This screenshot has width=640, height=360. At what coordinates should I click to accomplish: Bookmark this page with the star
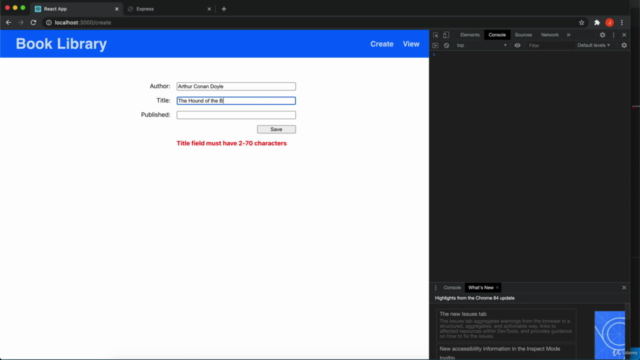coord(582,22)
